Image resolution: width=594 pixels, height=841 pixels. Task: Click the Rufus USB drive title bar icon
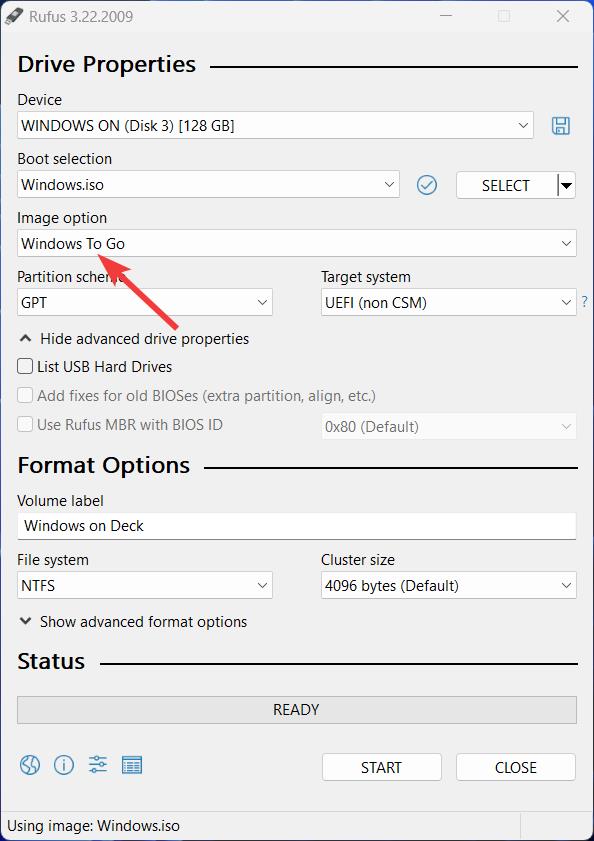(14, 17)
